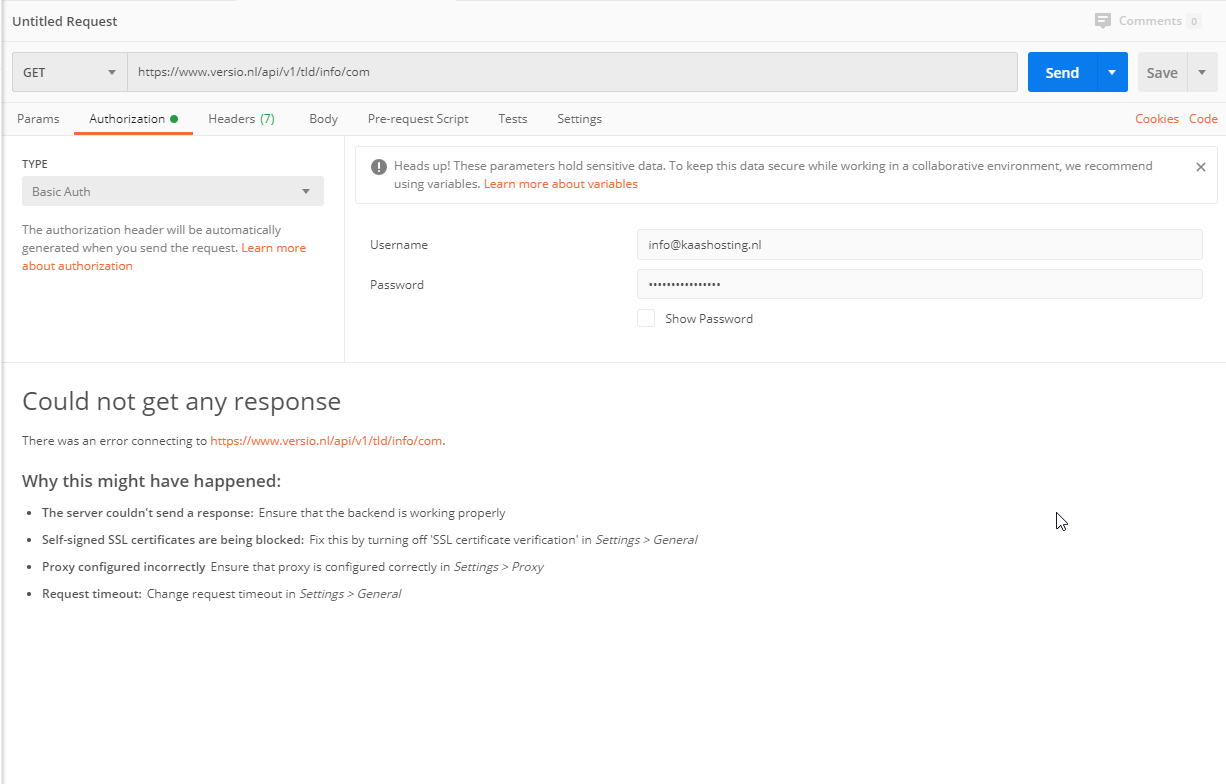Click the Comments speech bubble icon
Viewport: 1226px width, 784px height.
coord(1103,21)
